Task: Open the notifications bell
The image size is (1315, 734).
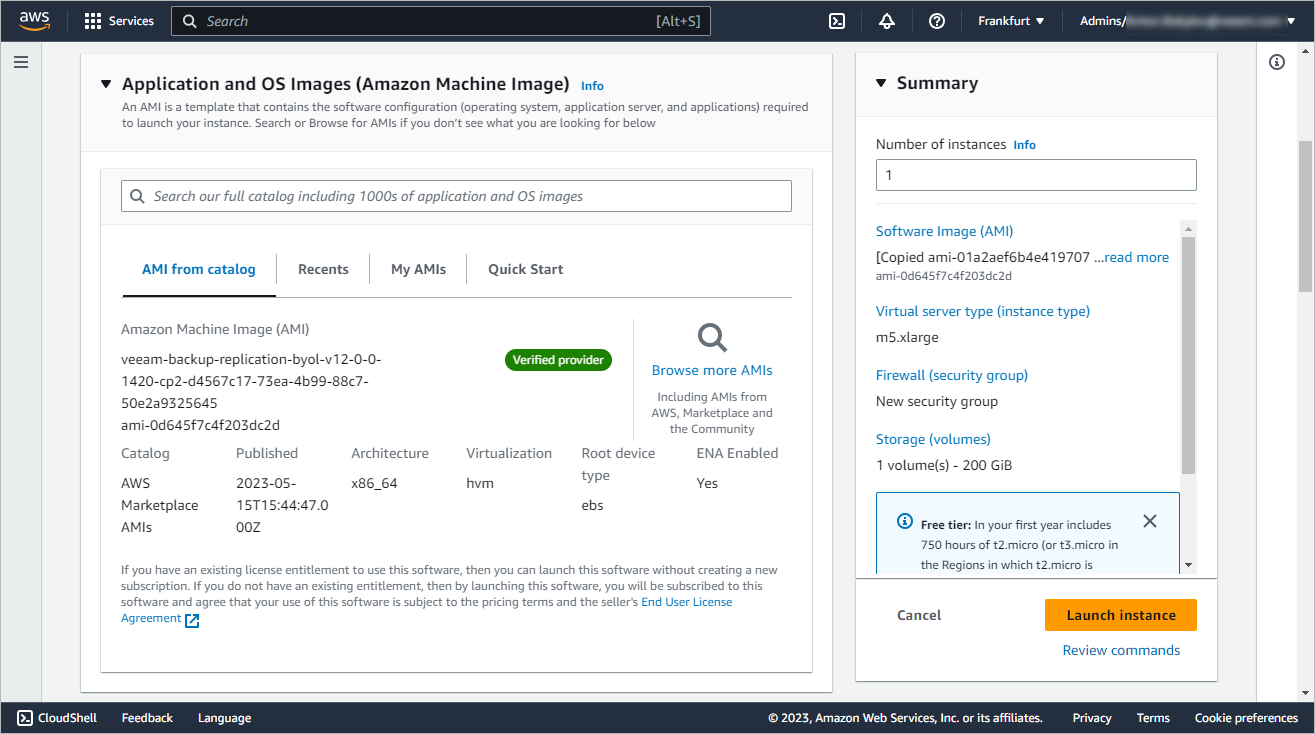Action: pos(887,21)
